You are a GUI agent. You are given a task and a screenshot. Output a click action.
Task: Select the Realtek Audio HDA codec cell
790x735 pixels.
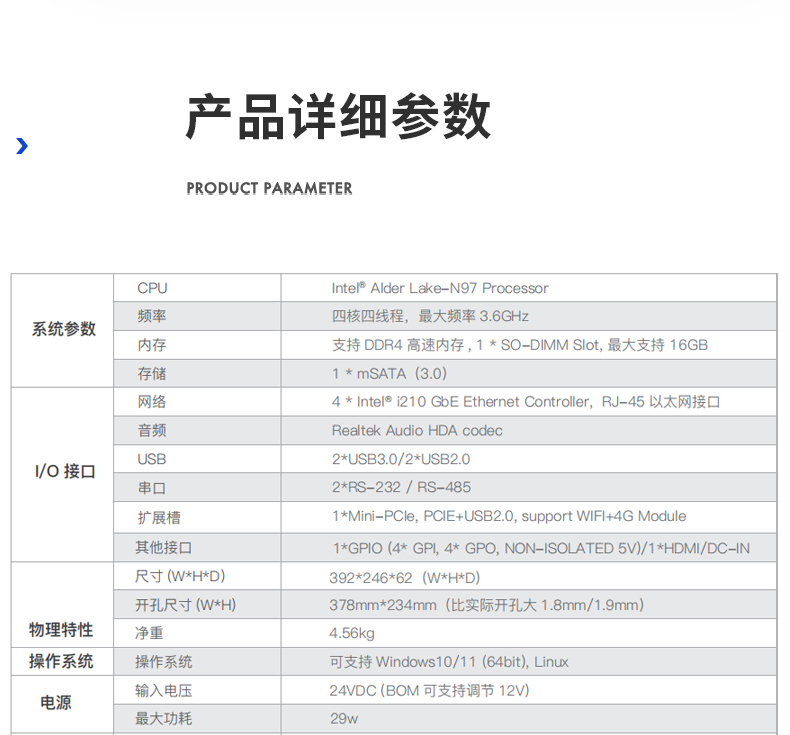tap(417, 431)
